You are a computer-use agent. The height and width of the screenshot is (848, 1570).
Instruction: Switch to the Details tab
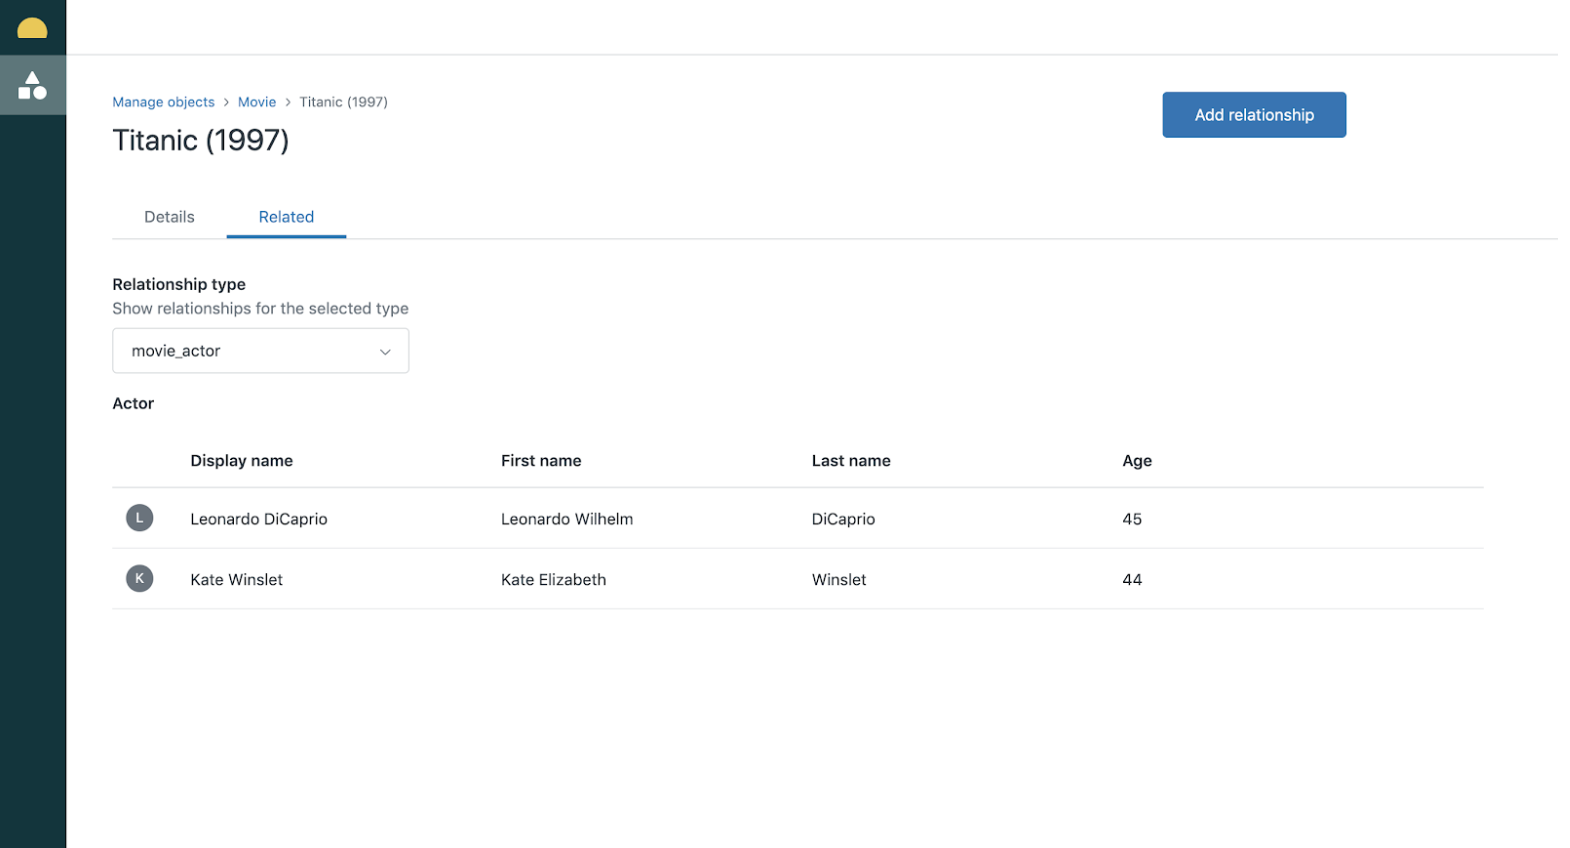click(169, 217)
